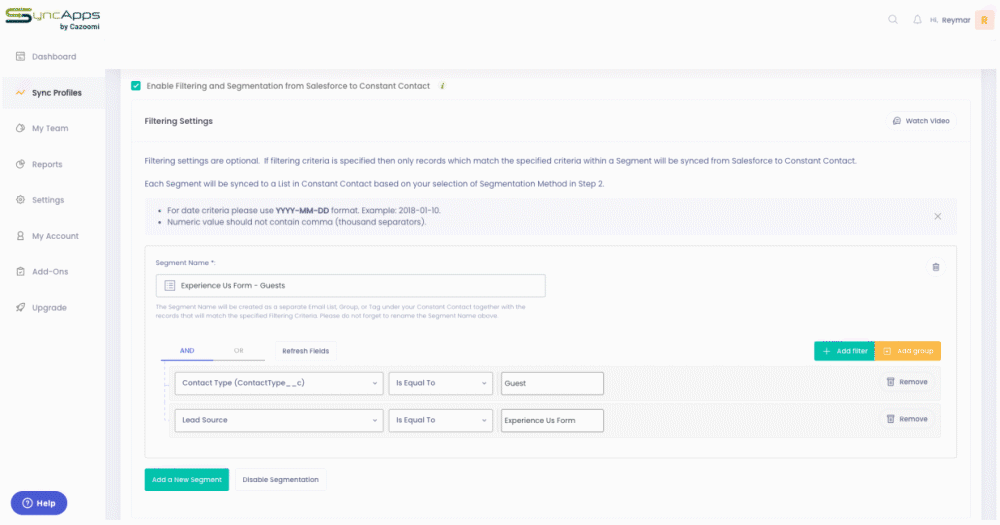1000x525 pixels.
Task: Click the info icon beside Enable Filtering
Action: point(443,86)
